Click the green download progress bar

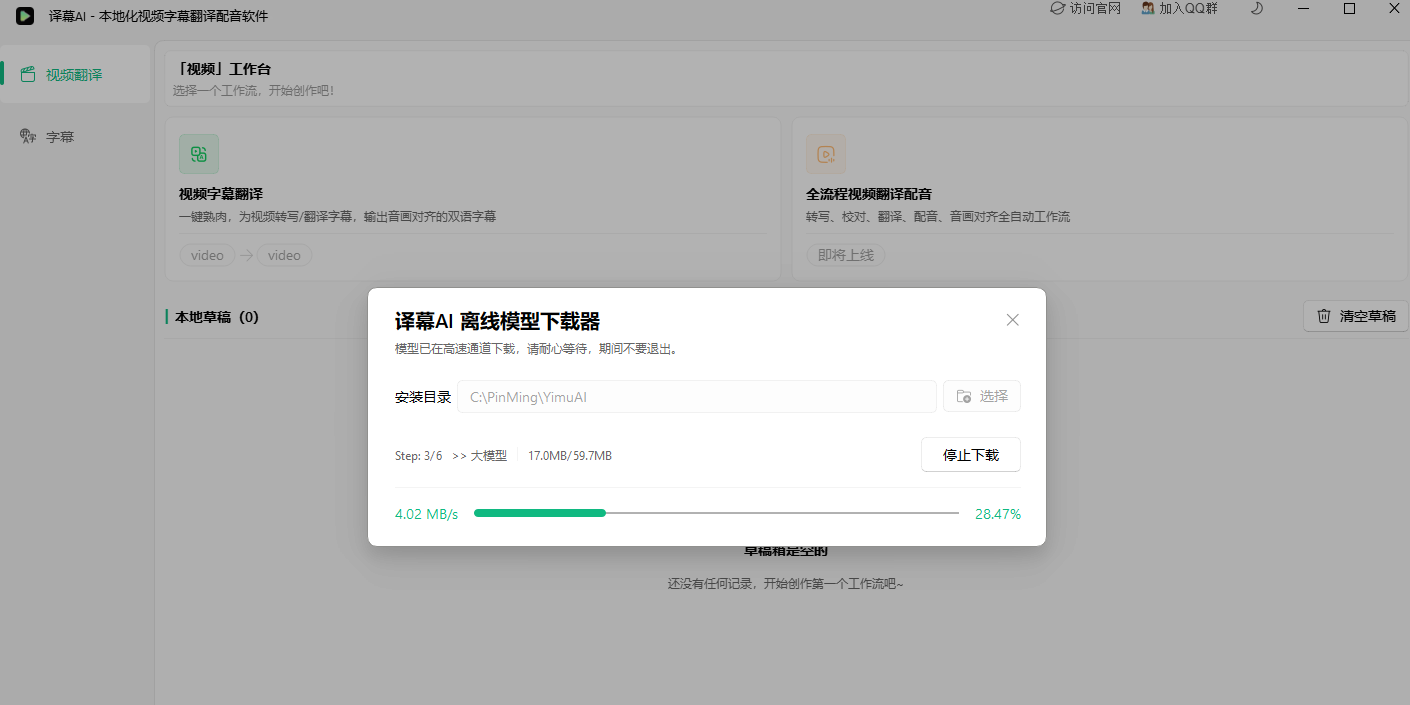coord(716,513)
